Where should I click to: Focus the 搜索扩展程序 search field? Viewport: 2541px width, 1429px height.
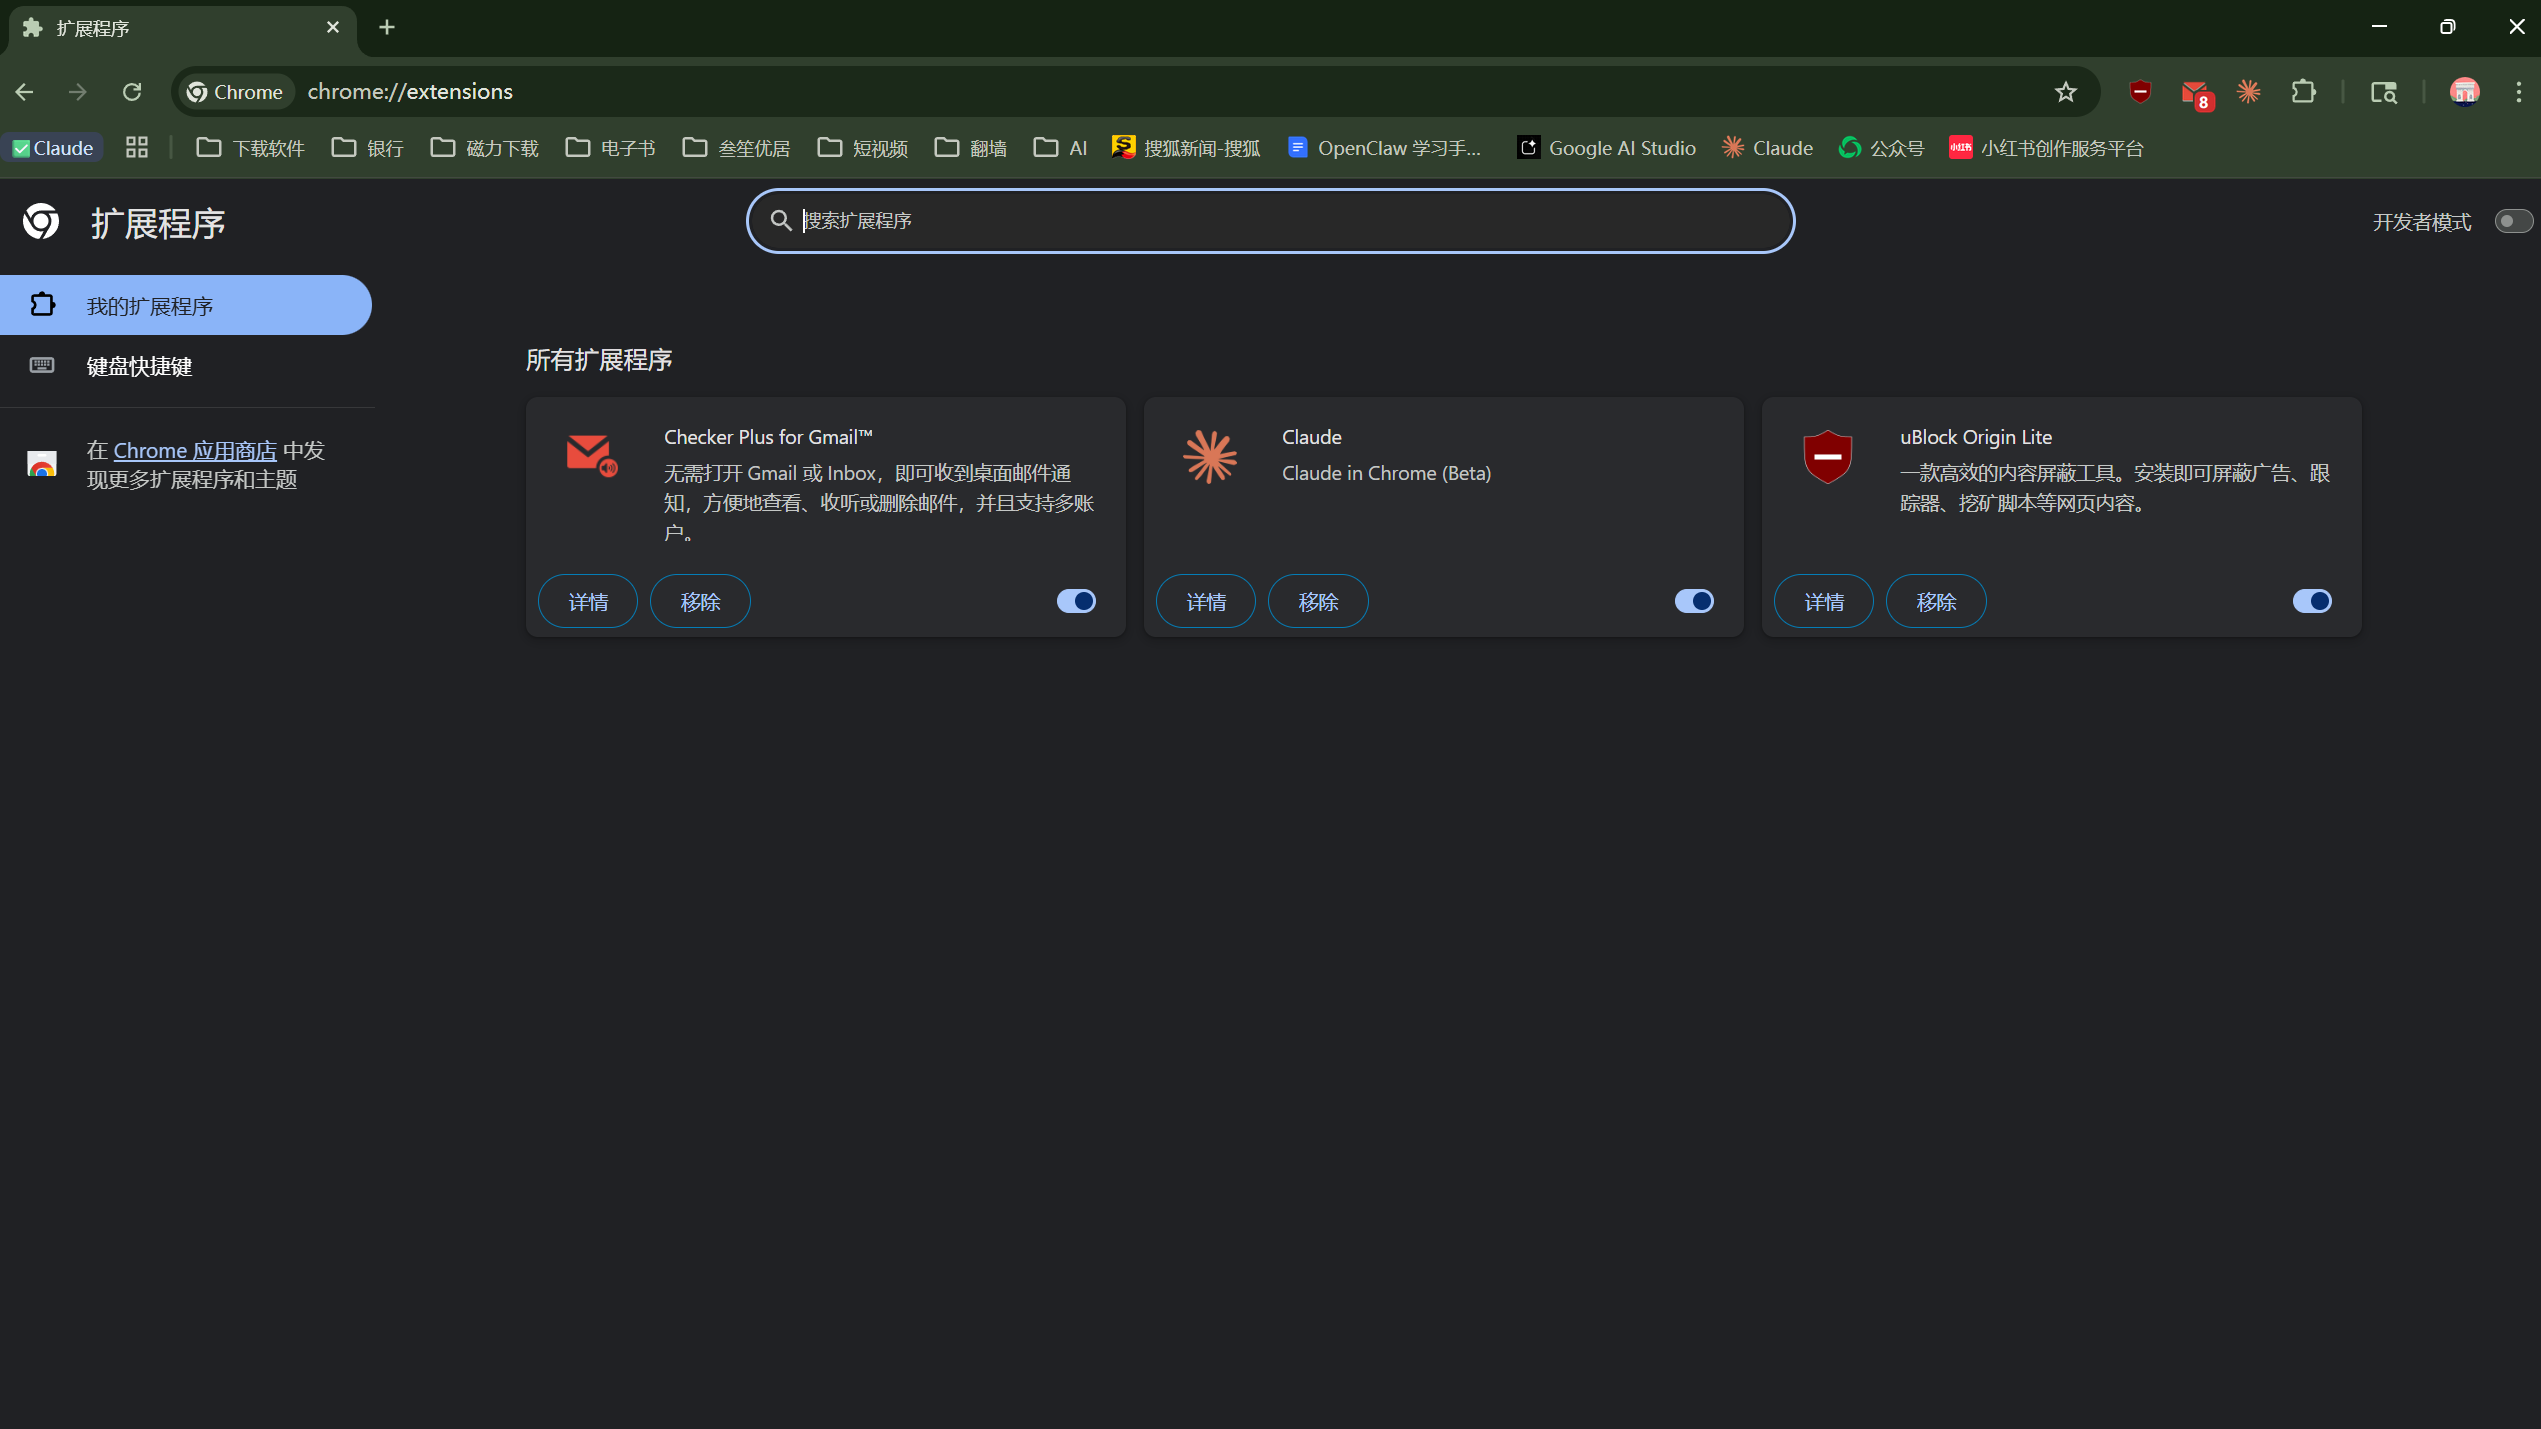click(1270, 221)
